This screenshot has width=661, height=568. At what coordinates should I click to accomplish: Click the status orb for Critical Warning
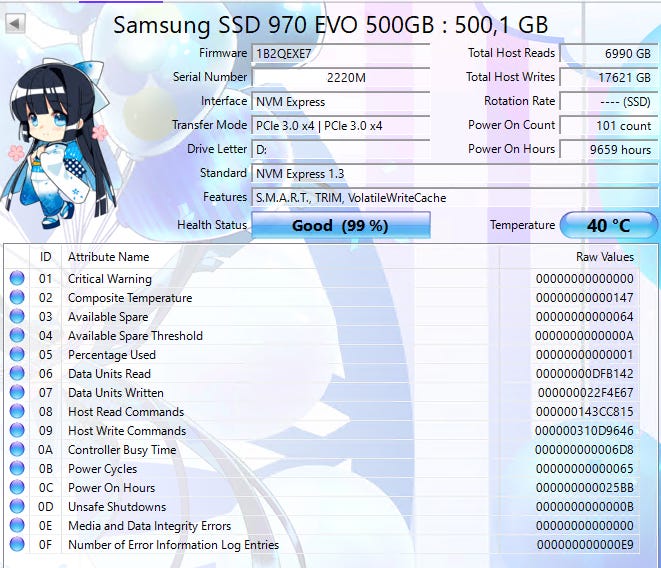point(17,278)
